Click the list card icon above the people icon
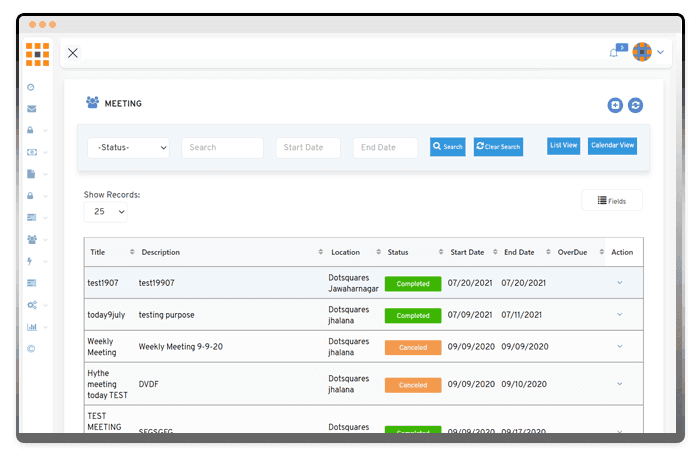The height and width of the screenshot is (457, 700). coord(32,217)
